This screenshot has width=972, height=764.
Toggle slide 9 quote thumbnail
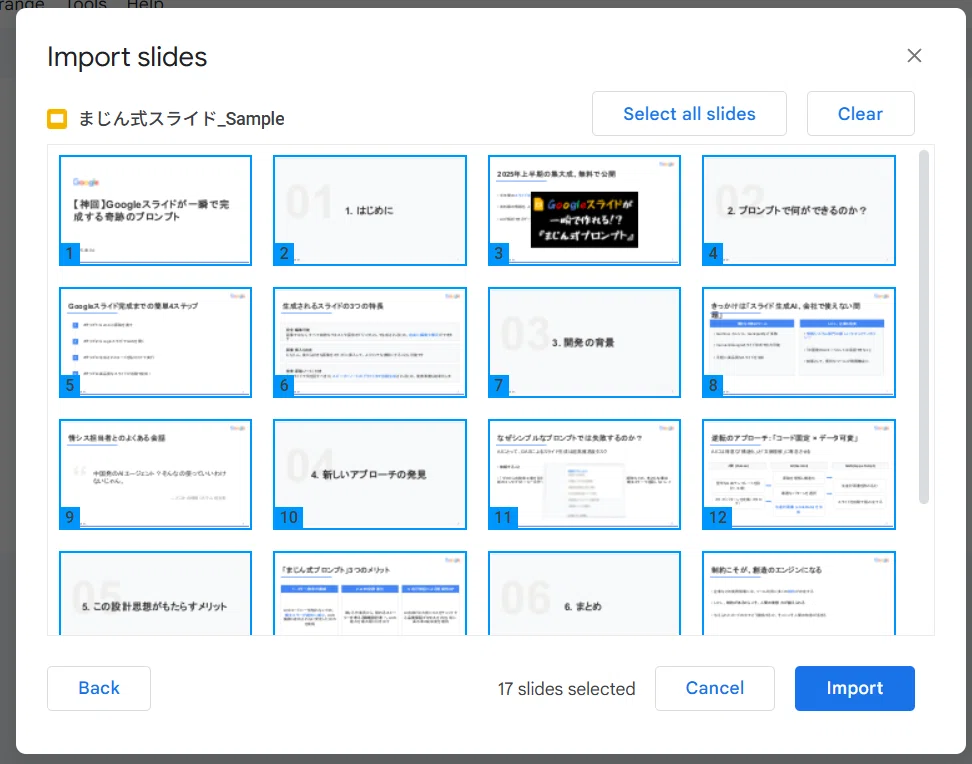tap(155, 474)
